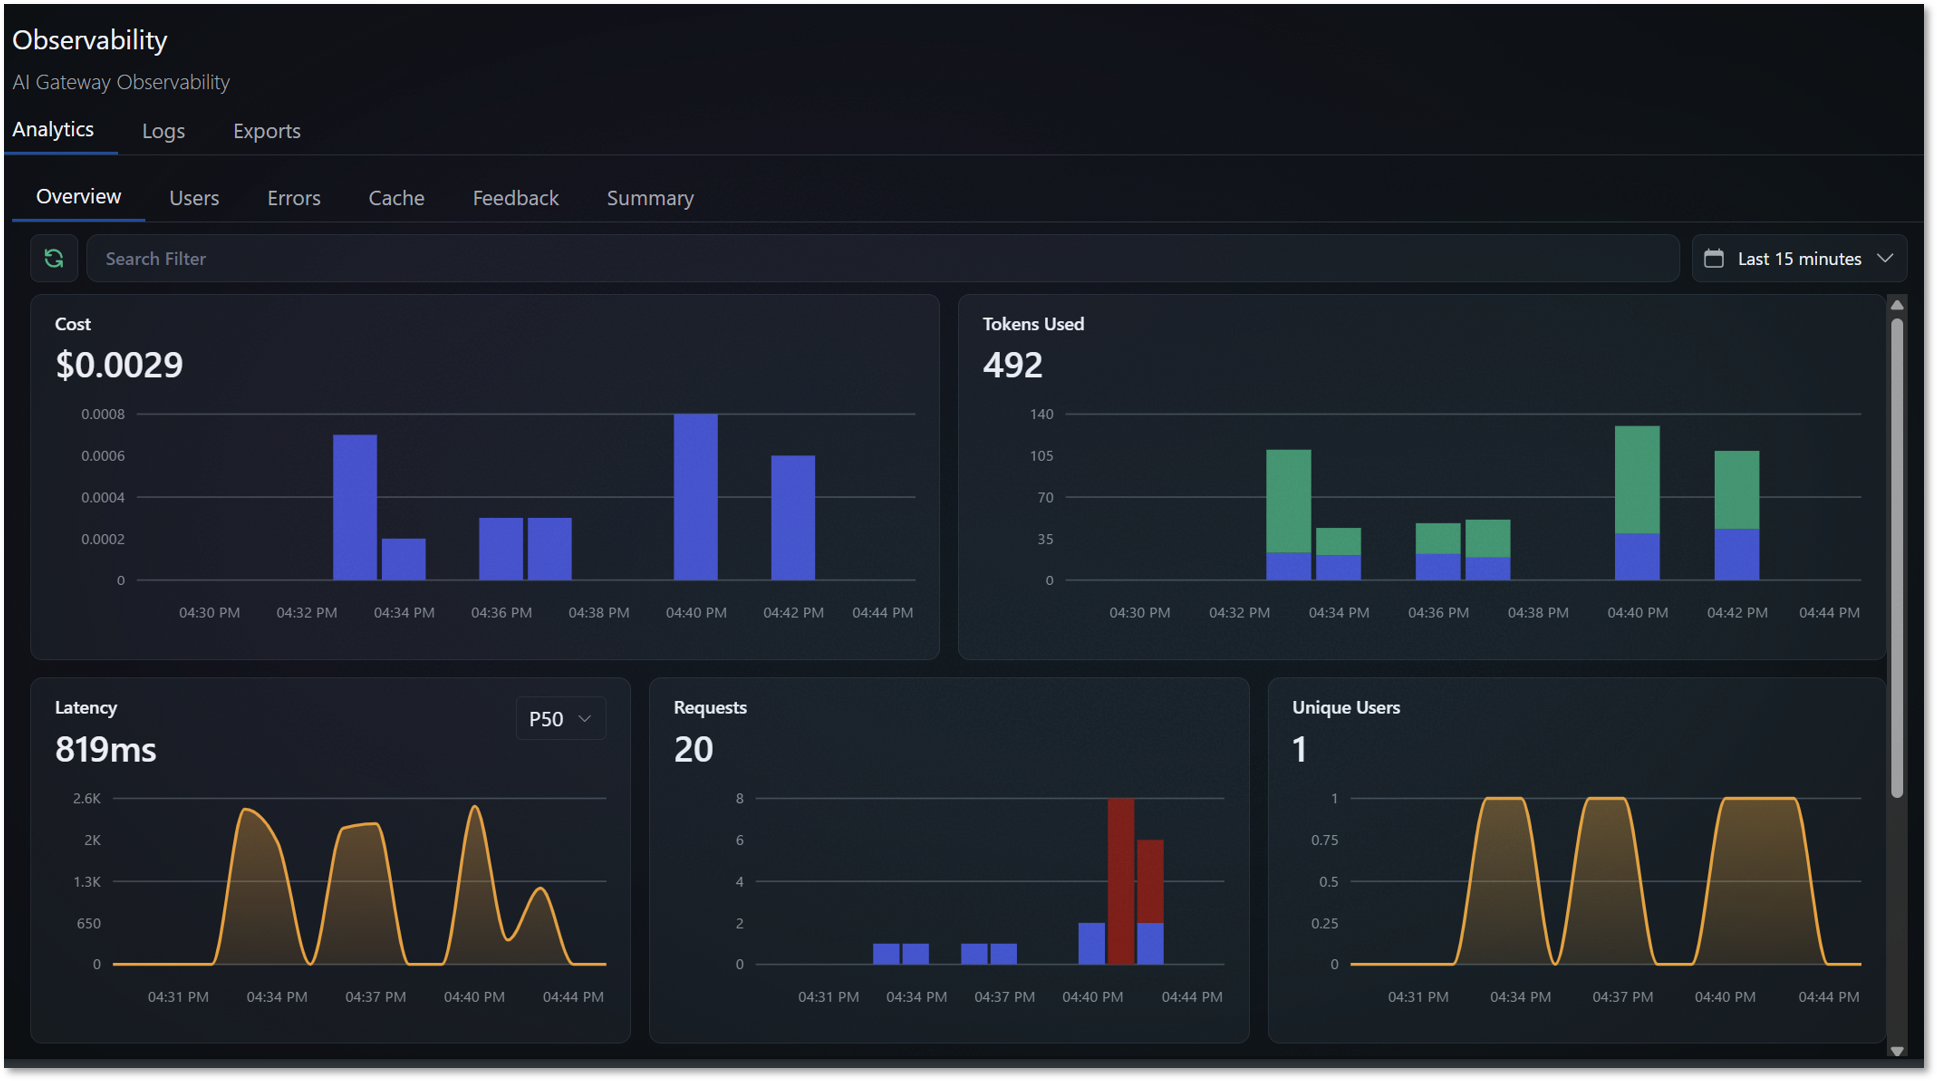
Task: Click the calendar icon in time range selector
Action: (1714, 259)
